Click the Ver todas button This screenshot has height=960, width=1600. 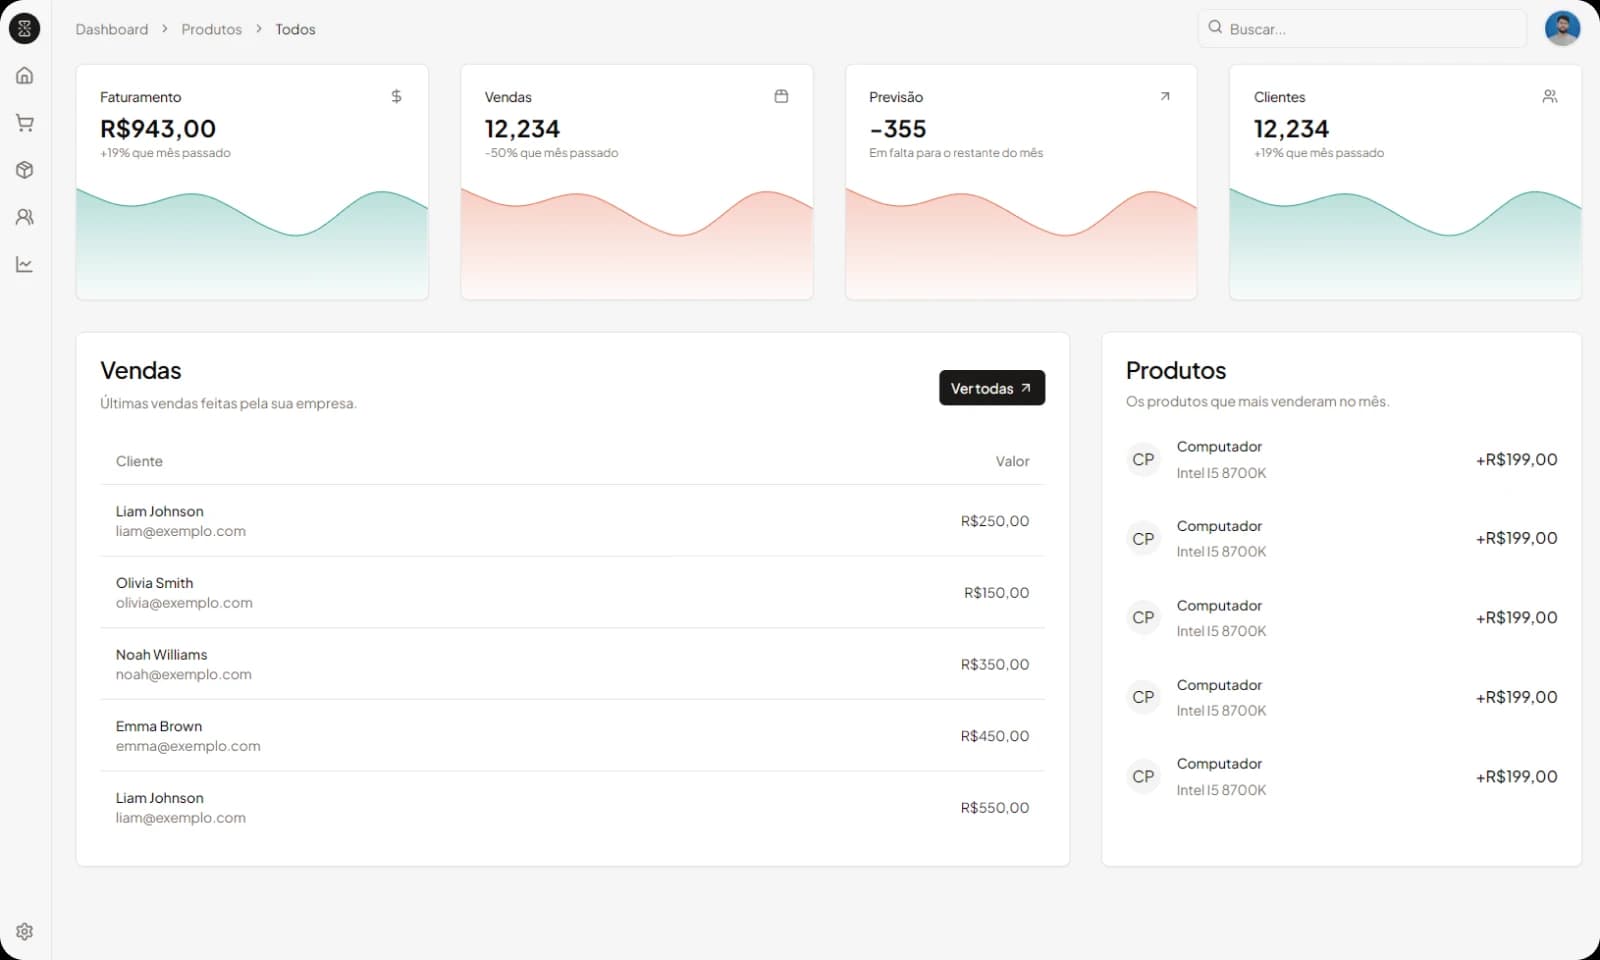pos(992,388)
